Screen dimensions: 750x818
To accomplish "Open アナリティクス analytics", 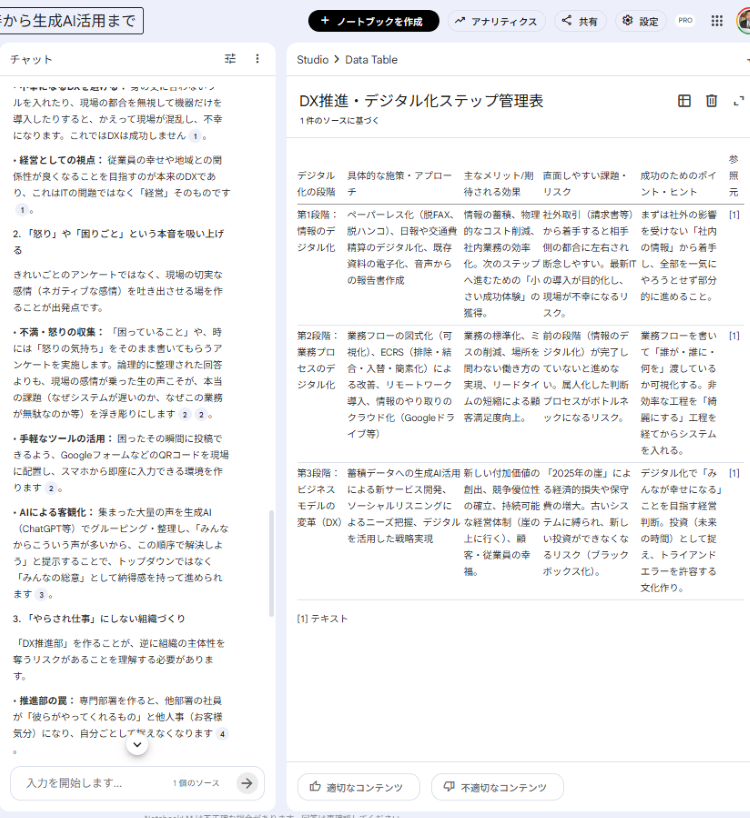I will [x=496, y=21].
